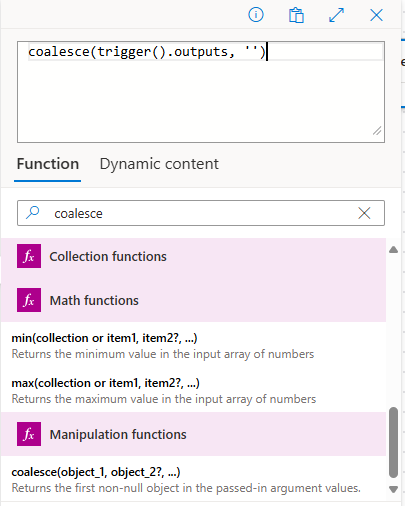
Task: Click the clipboard paste icon
Action: 296,15
